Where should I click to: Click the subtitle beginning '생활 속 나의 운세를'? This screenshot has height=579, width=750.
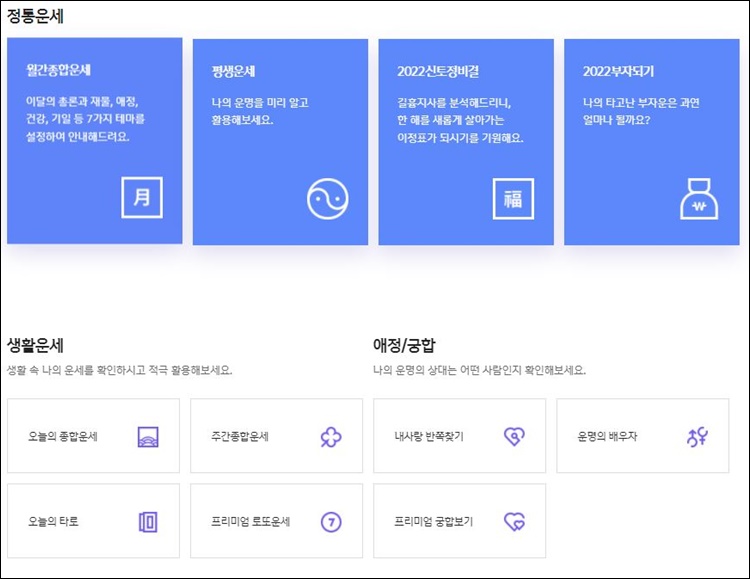coord(120,370)
